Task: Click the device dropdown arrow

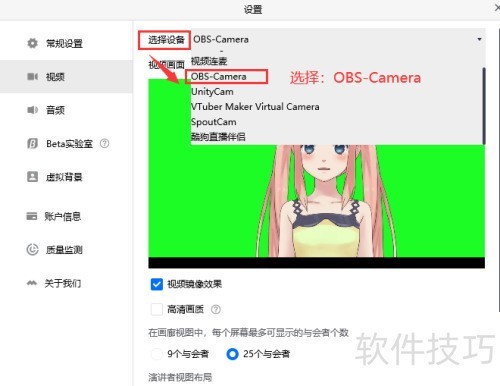Action: point(479,39)
